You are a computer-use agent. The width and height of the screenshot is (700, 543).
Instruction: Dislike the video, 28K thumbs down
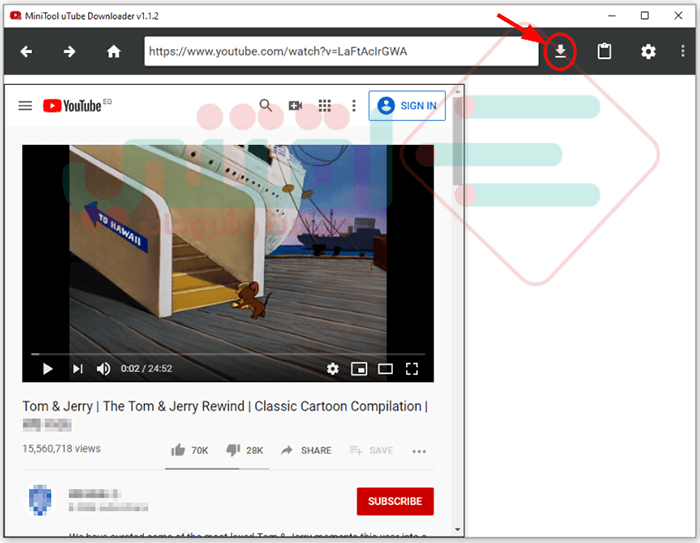coord(245,450)
